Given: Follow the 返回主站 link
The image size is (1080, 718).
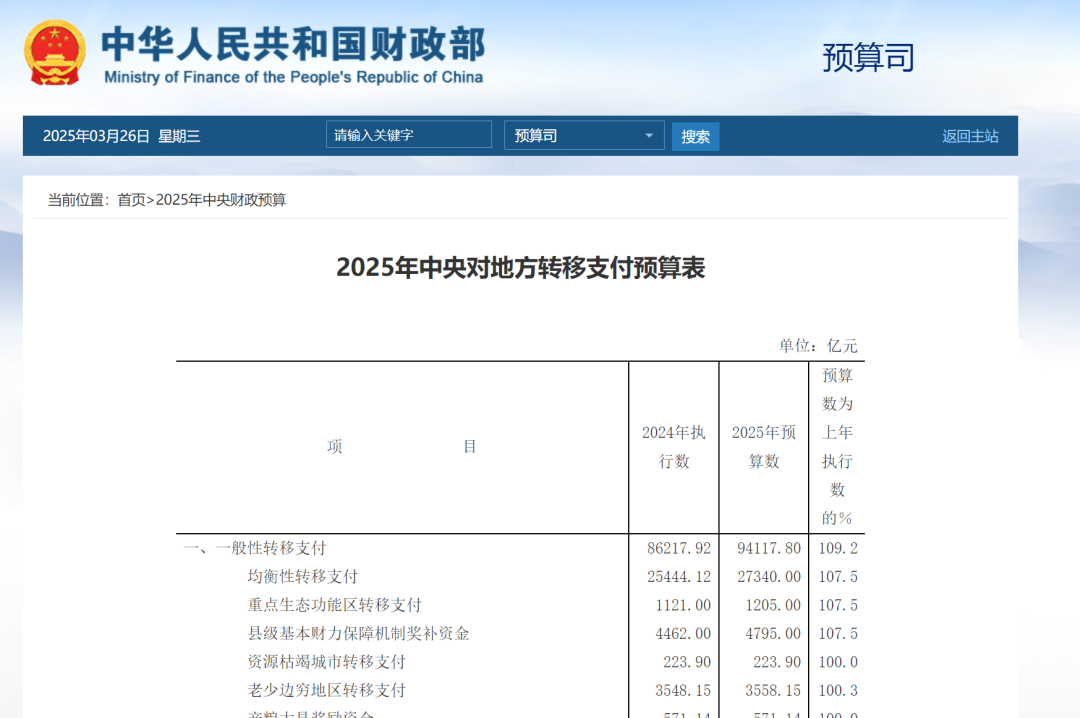Looking at the screenshot, I should (x=970, y=136).
